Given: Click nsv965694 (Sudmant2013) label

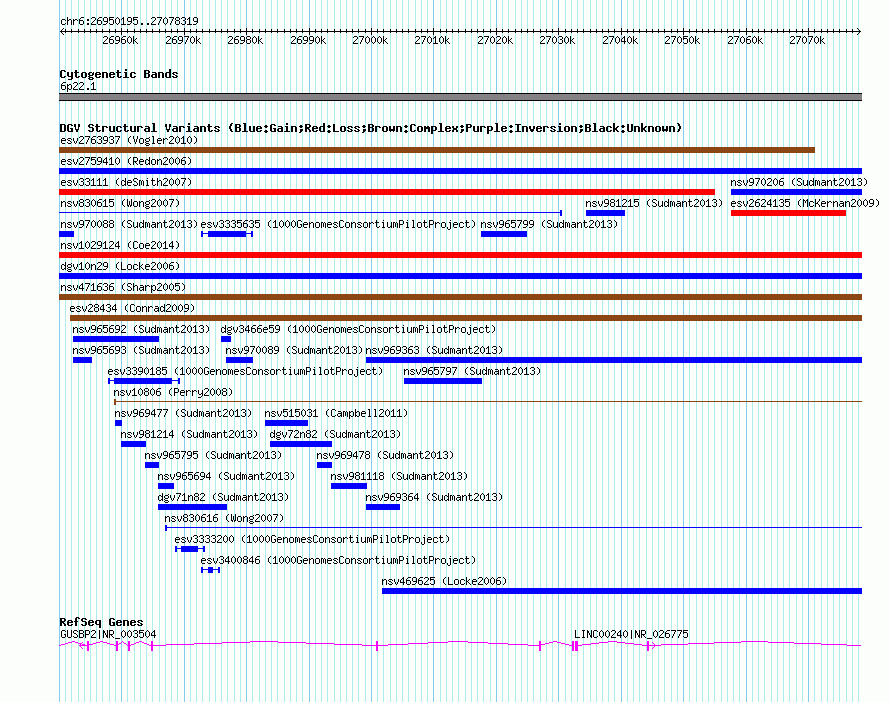Looking at the screenshot, I should [226, 476].
